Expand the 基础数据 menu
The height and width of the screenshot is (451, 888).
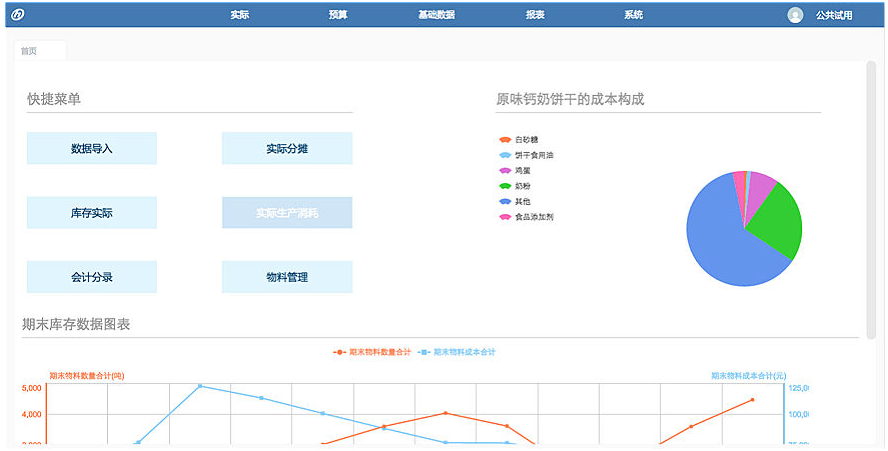(x=436, y=15)
